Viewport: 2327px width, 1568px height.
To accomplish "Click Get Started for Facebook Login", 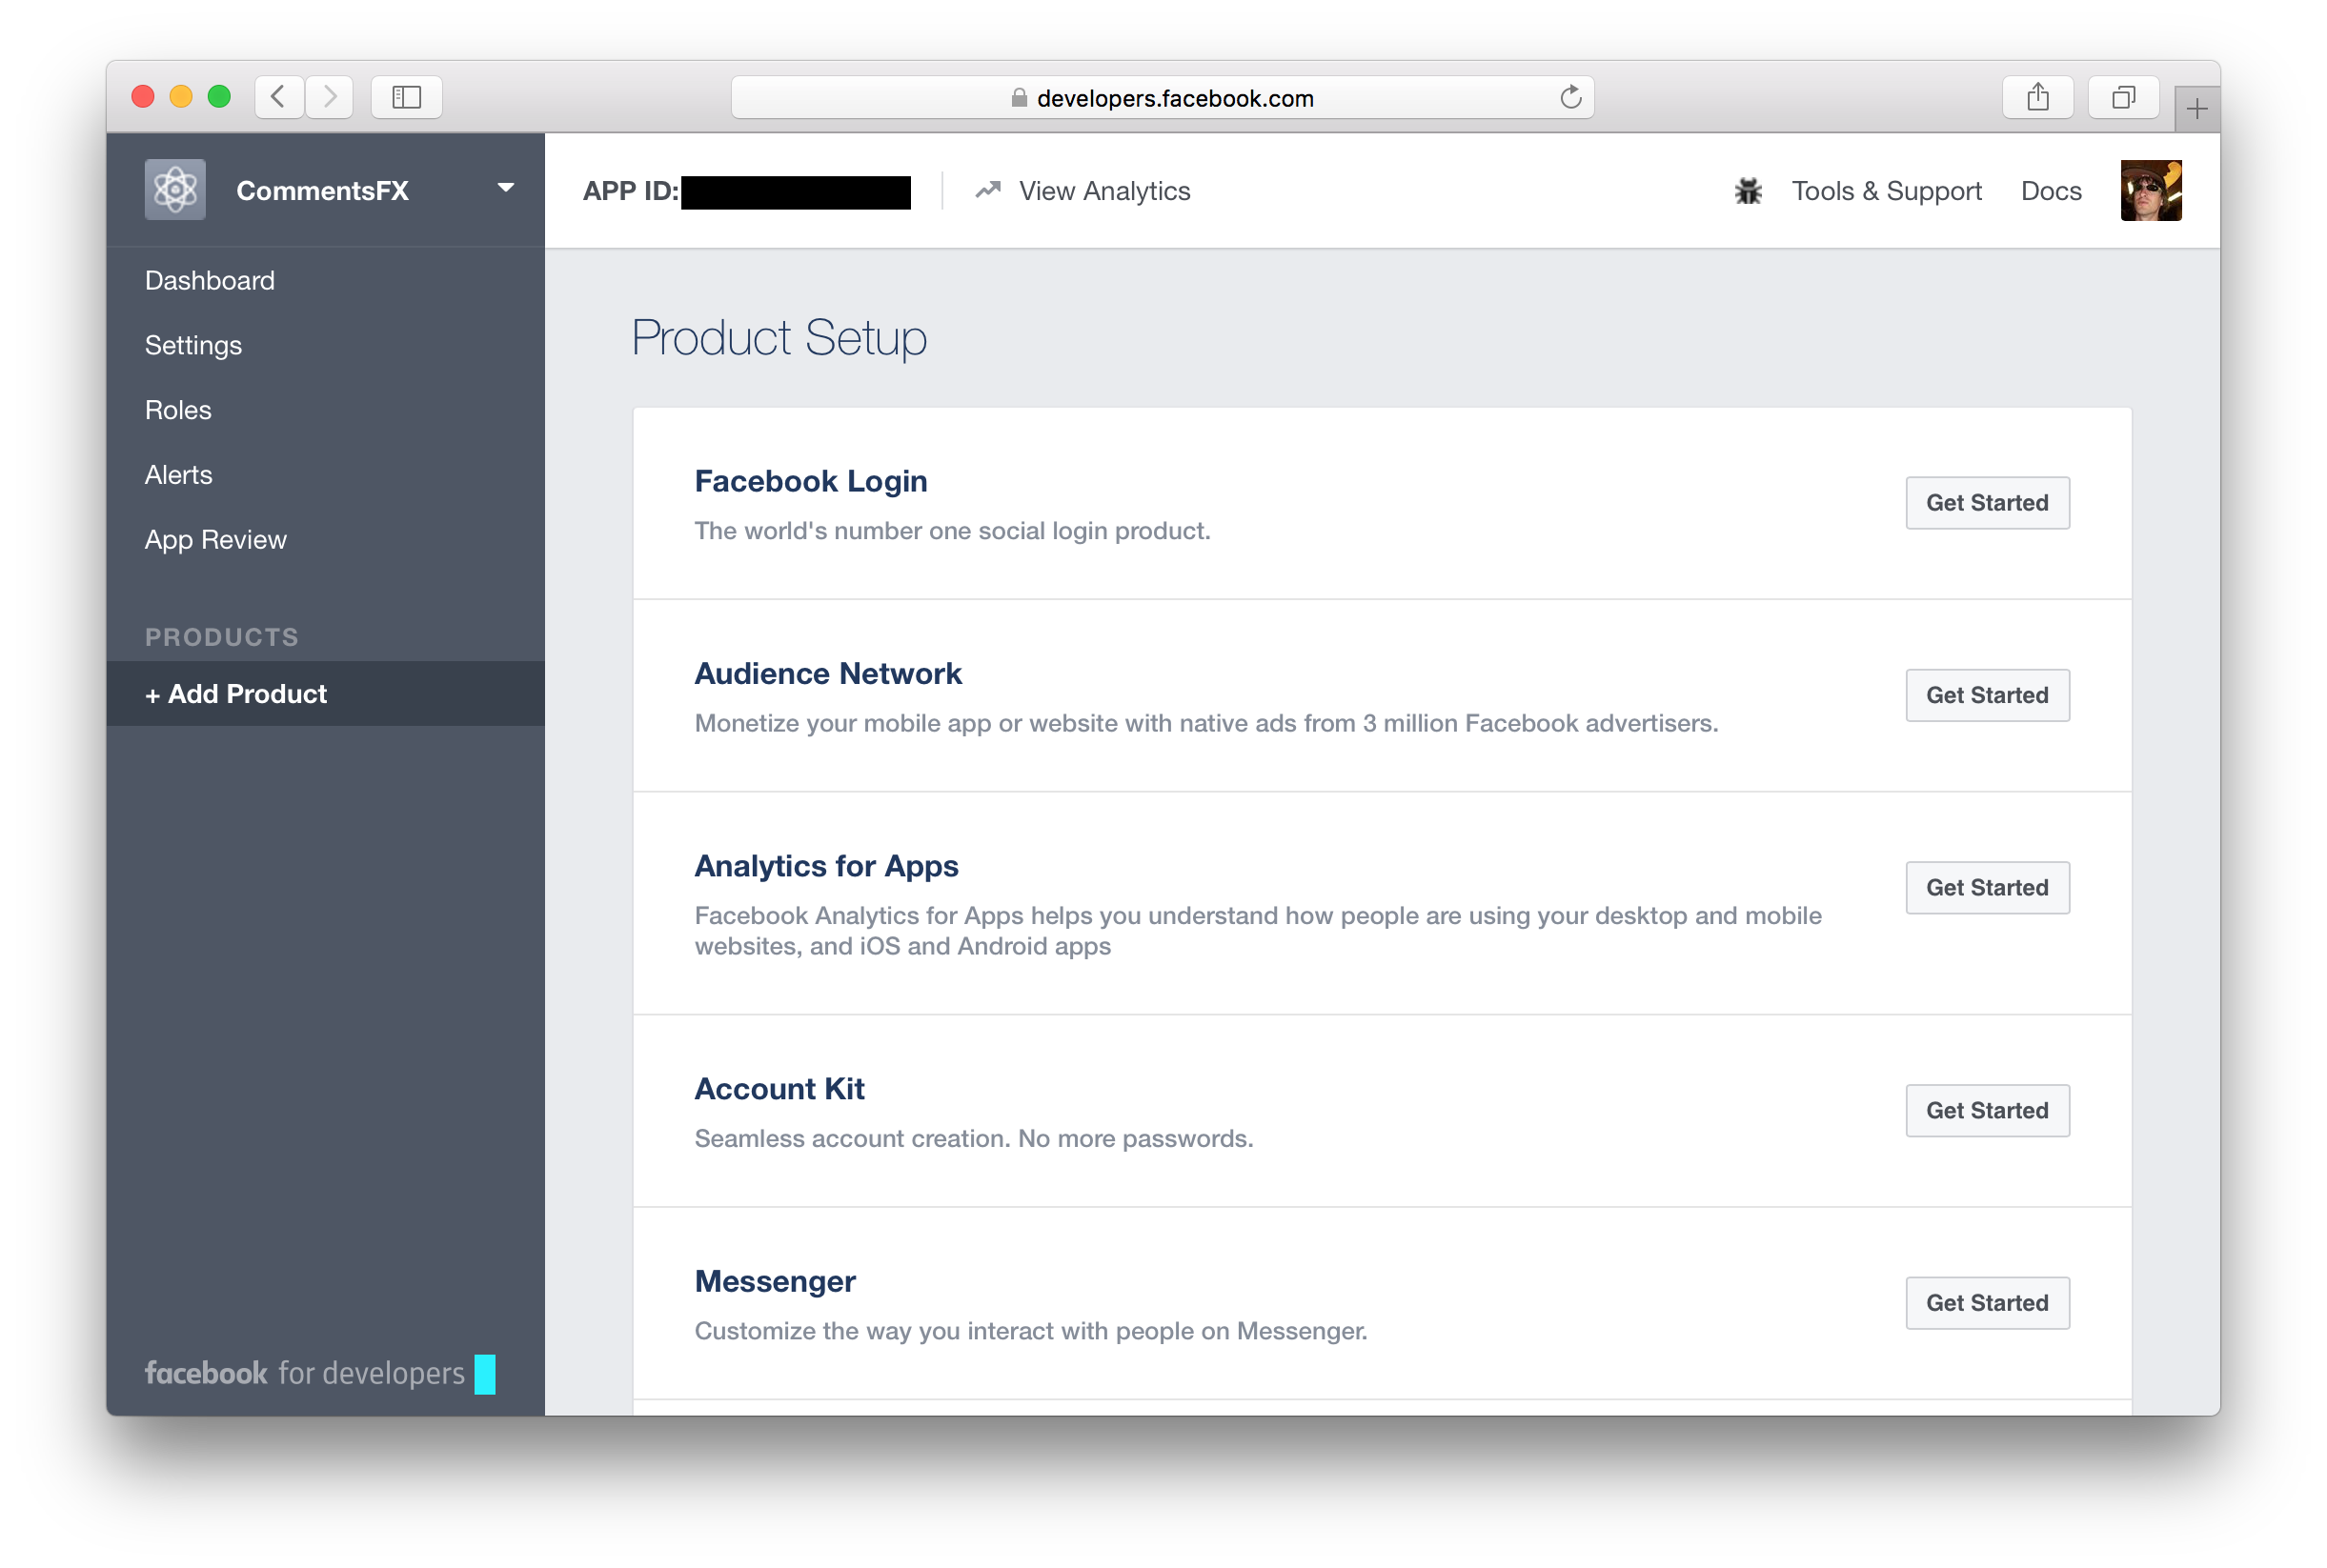I will [1986, 502].
